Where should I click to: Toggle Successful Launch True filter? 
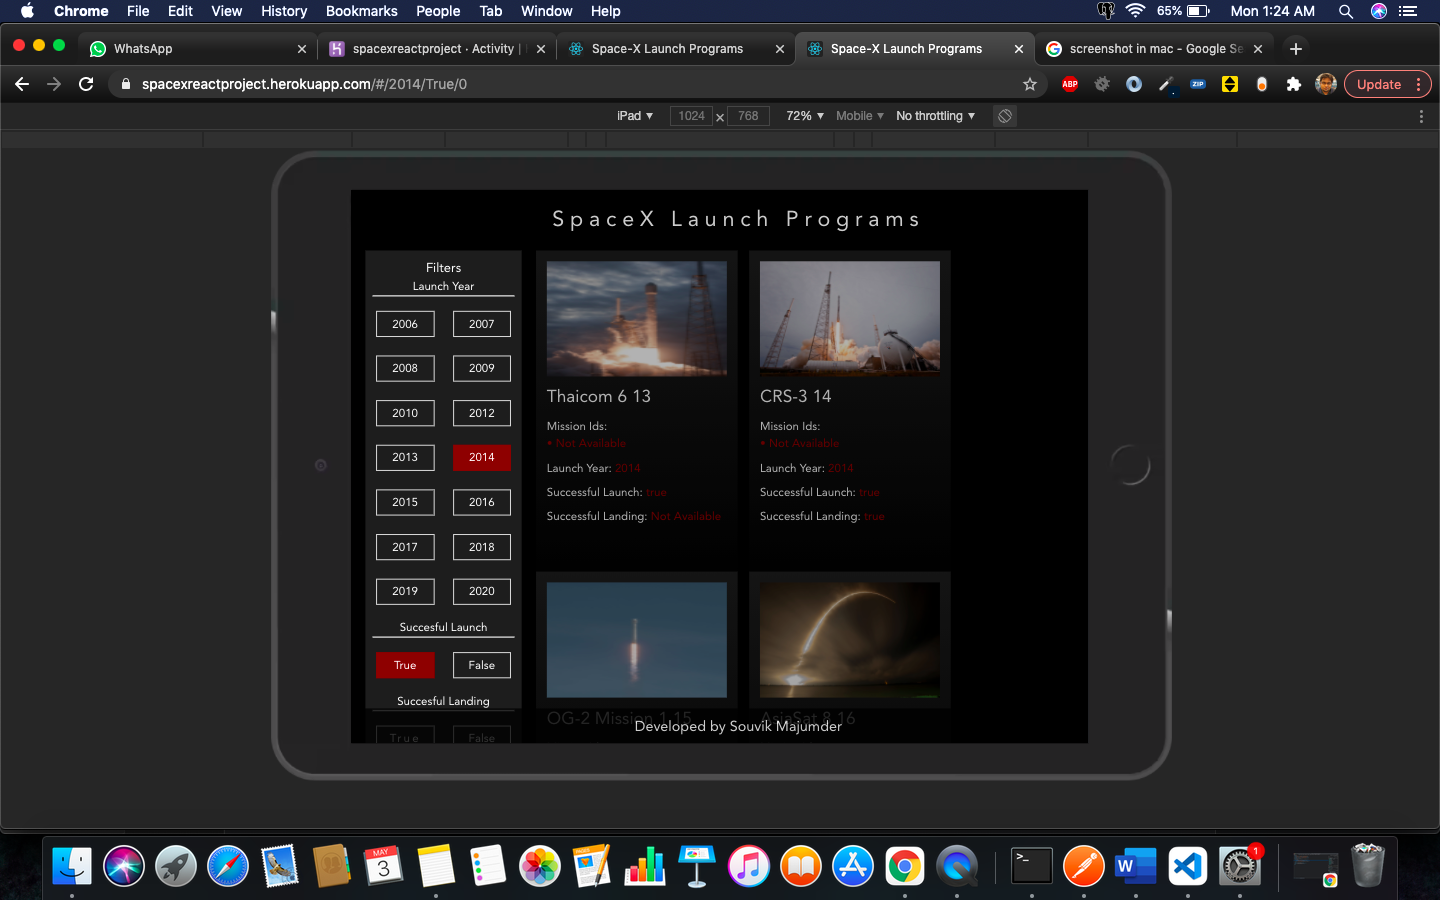tap(405, 665)
